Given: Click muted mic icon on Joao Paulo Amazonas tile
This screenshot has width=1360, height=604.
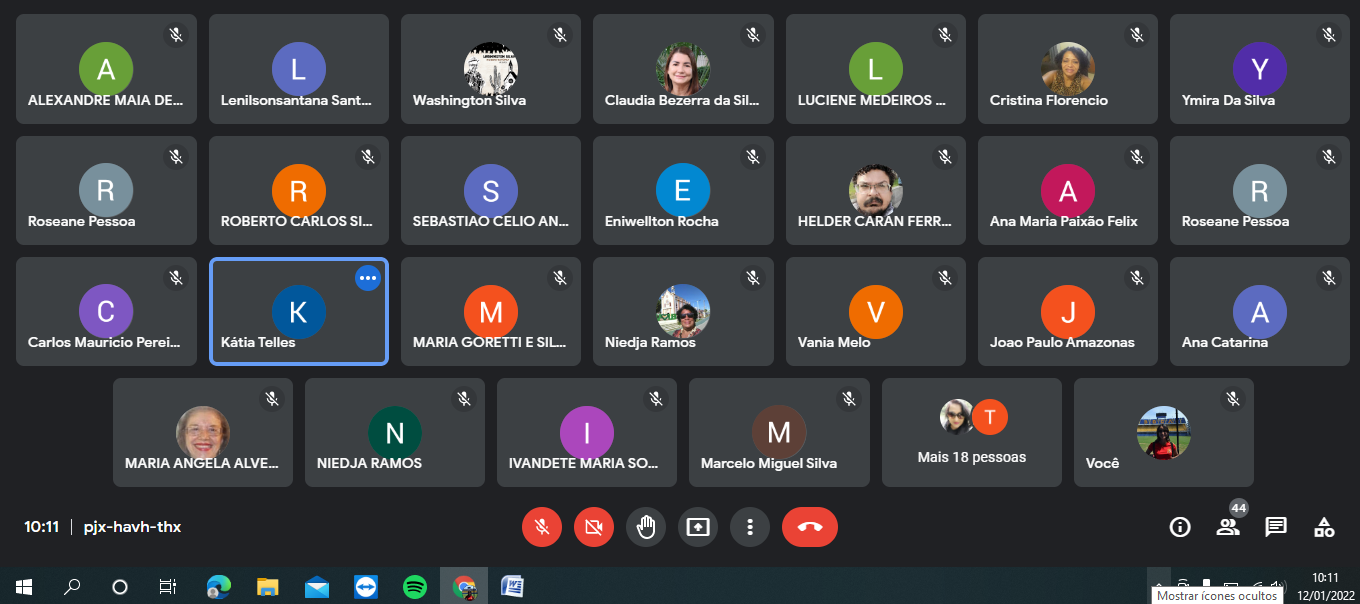Looking at the screenshot, I should pyautogui.click(x=1137, y=278).
